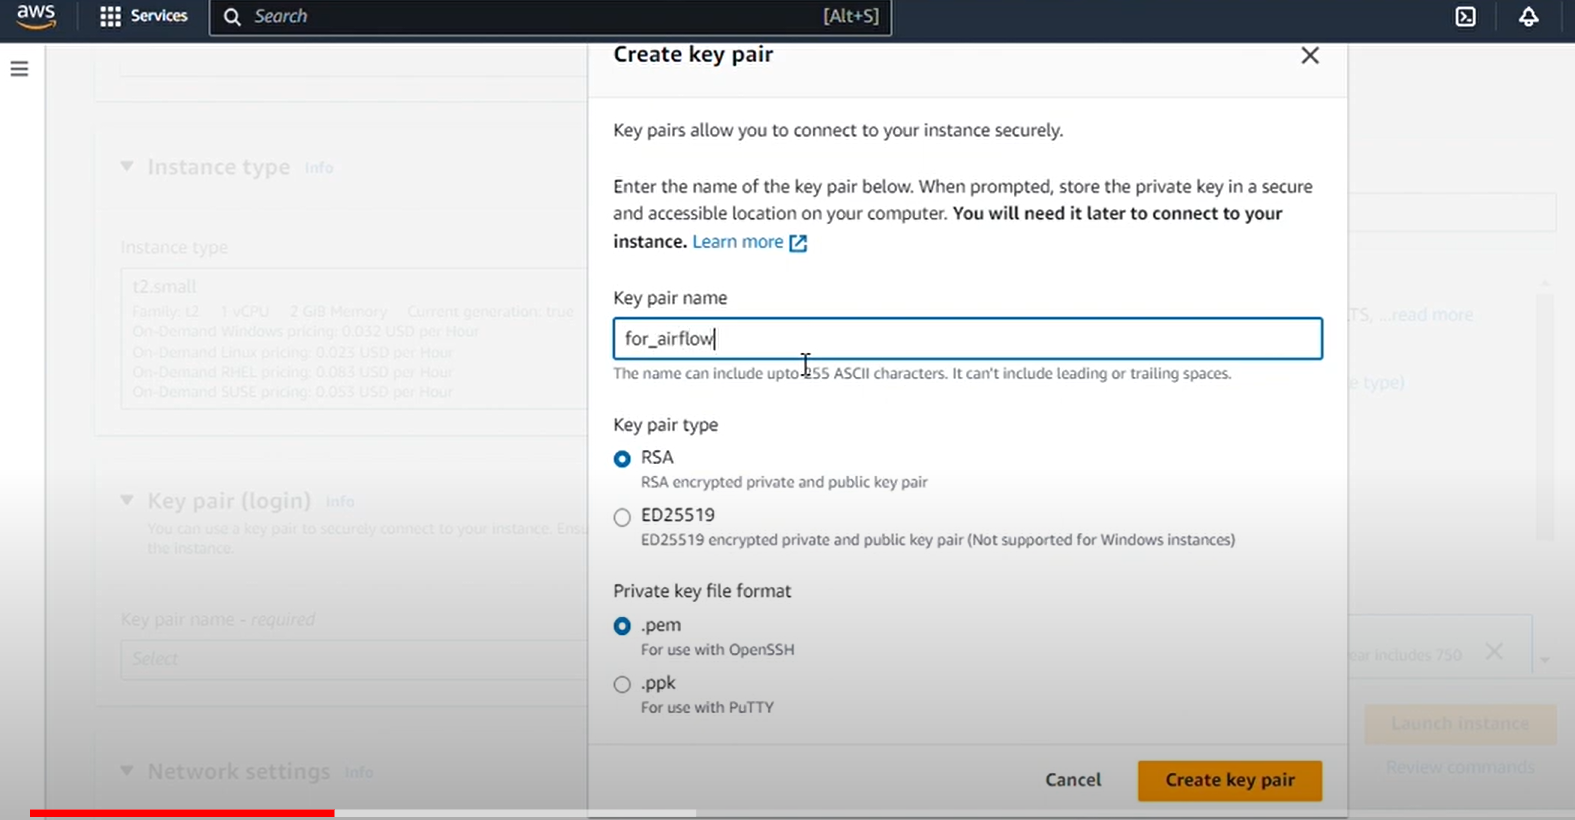
Task: Choose .ppk private key format
Action: click(x=622, y=684)
